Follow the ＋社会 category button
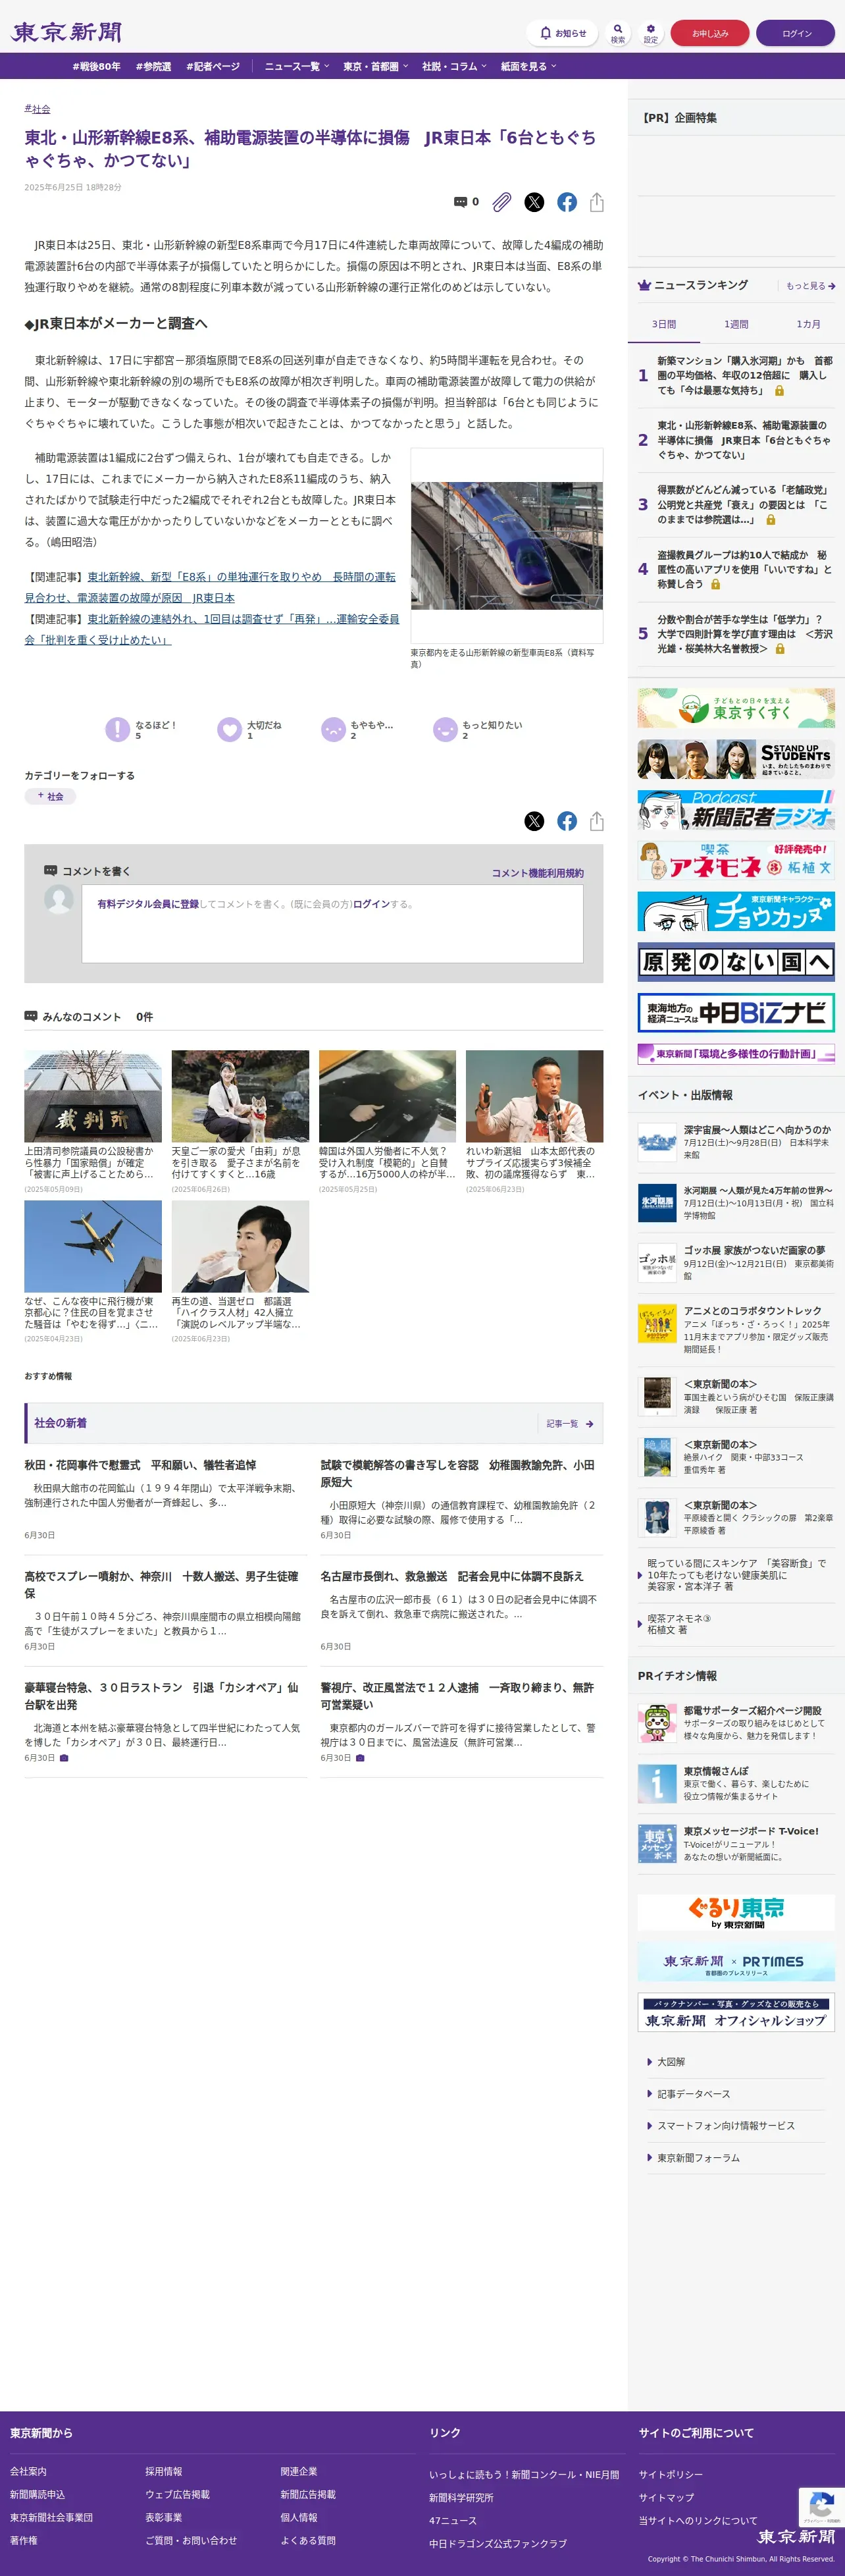845x2576 pixels. (x=50, y=796)
